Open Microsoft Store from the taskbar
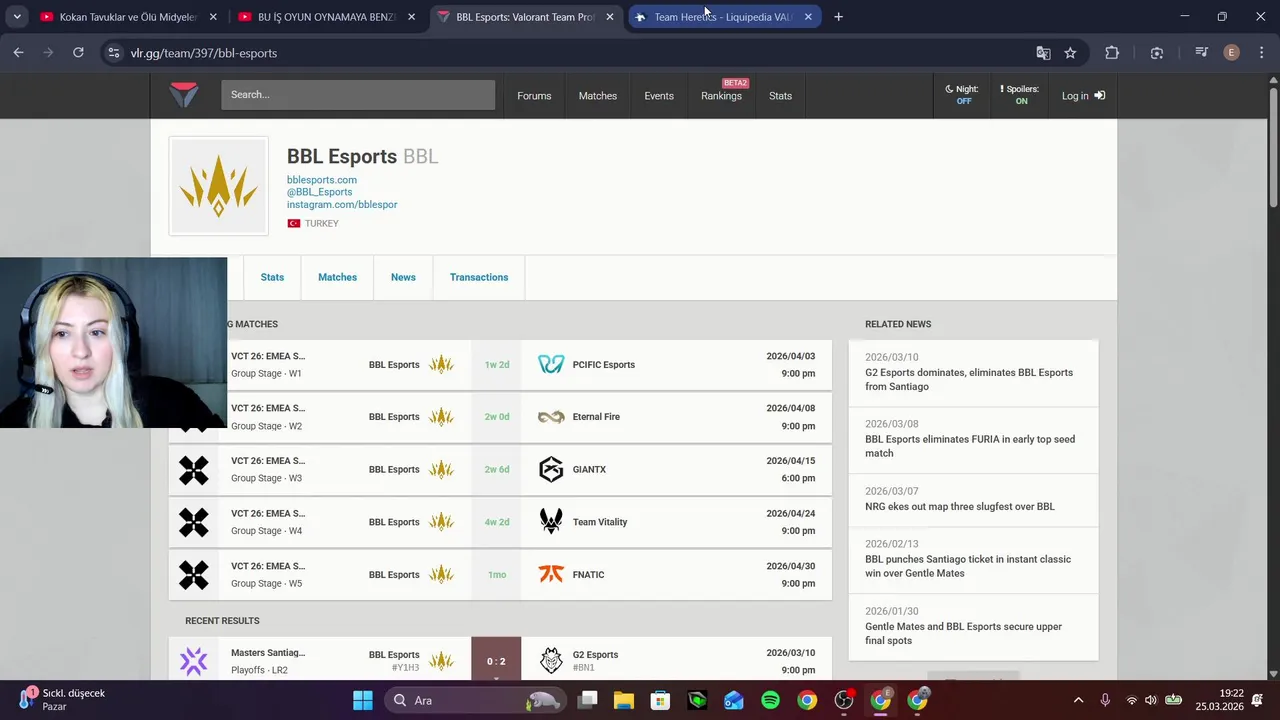The height and width of the screenshot is (720, 1280). (660, 700)
